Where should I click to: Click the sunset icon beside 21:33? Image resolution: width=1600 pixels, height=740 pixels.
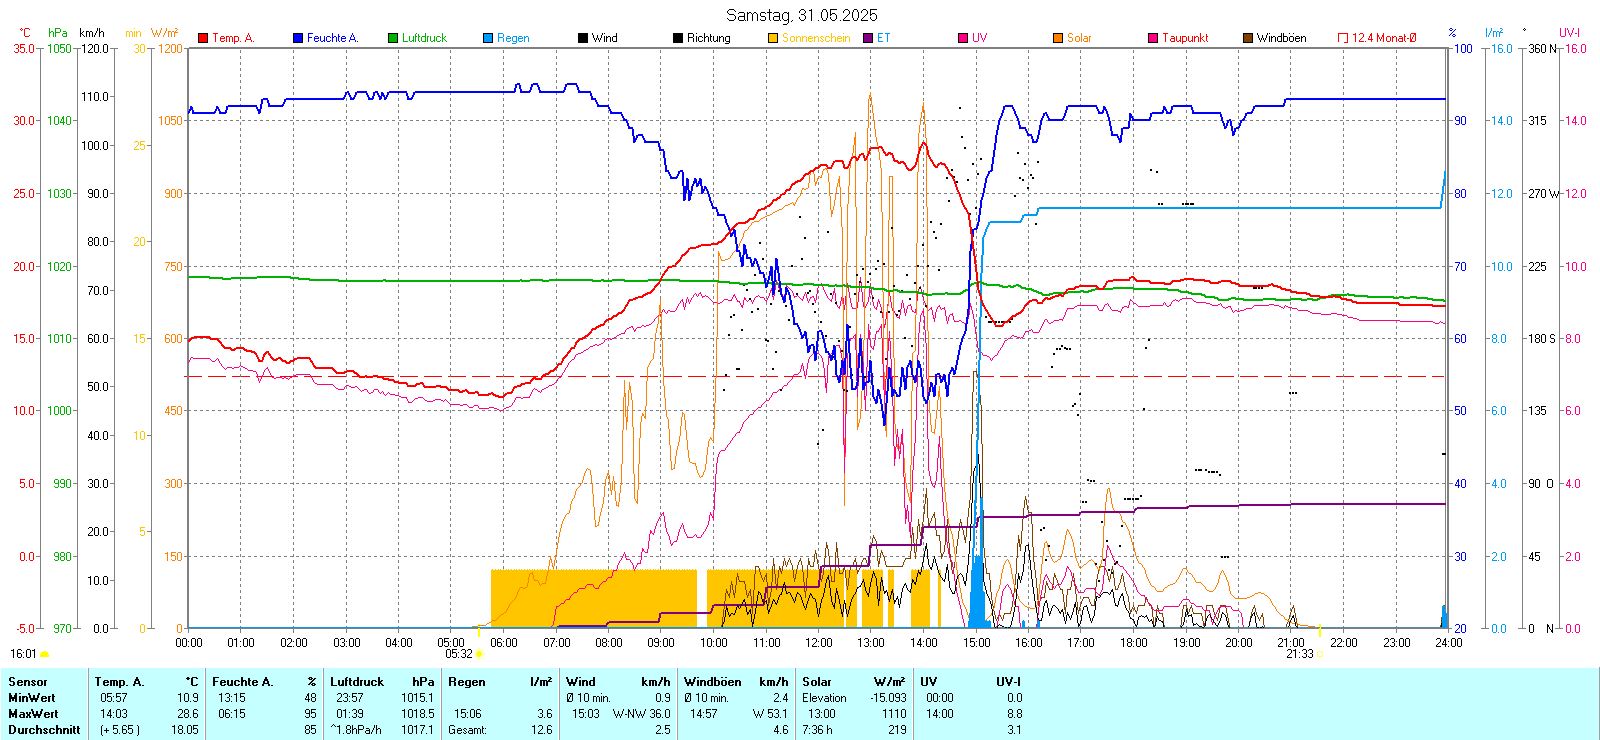1320,654
